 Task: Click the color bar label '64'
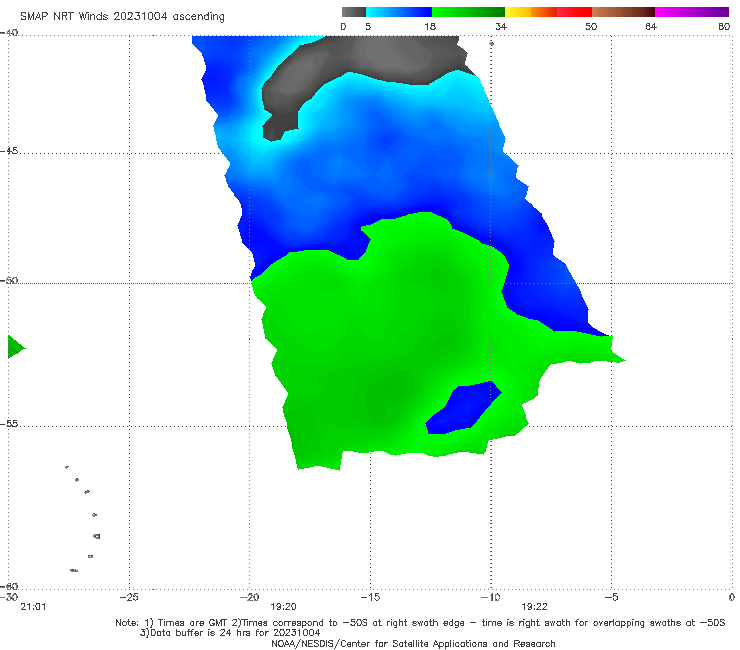tap(651, 26)
